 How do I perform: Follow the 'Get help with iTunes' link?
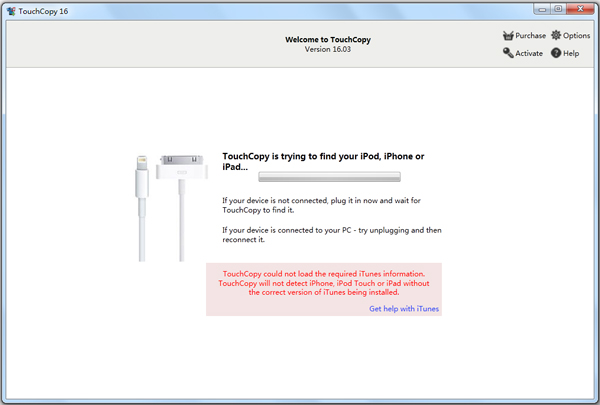click(404, 309)
